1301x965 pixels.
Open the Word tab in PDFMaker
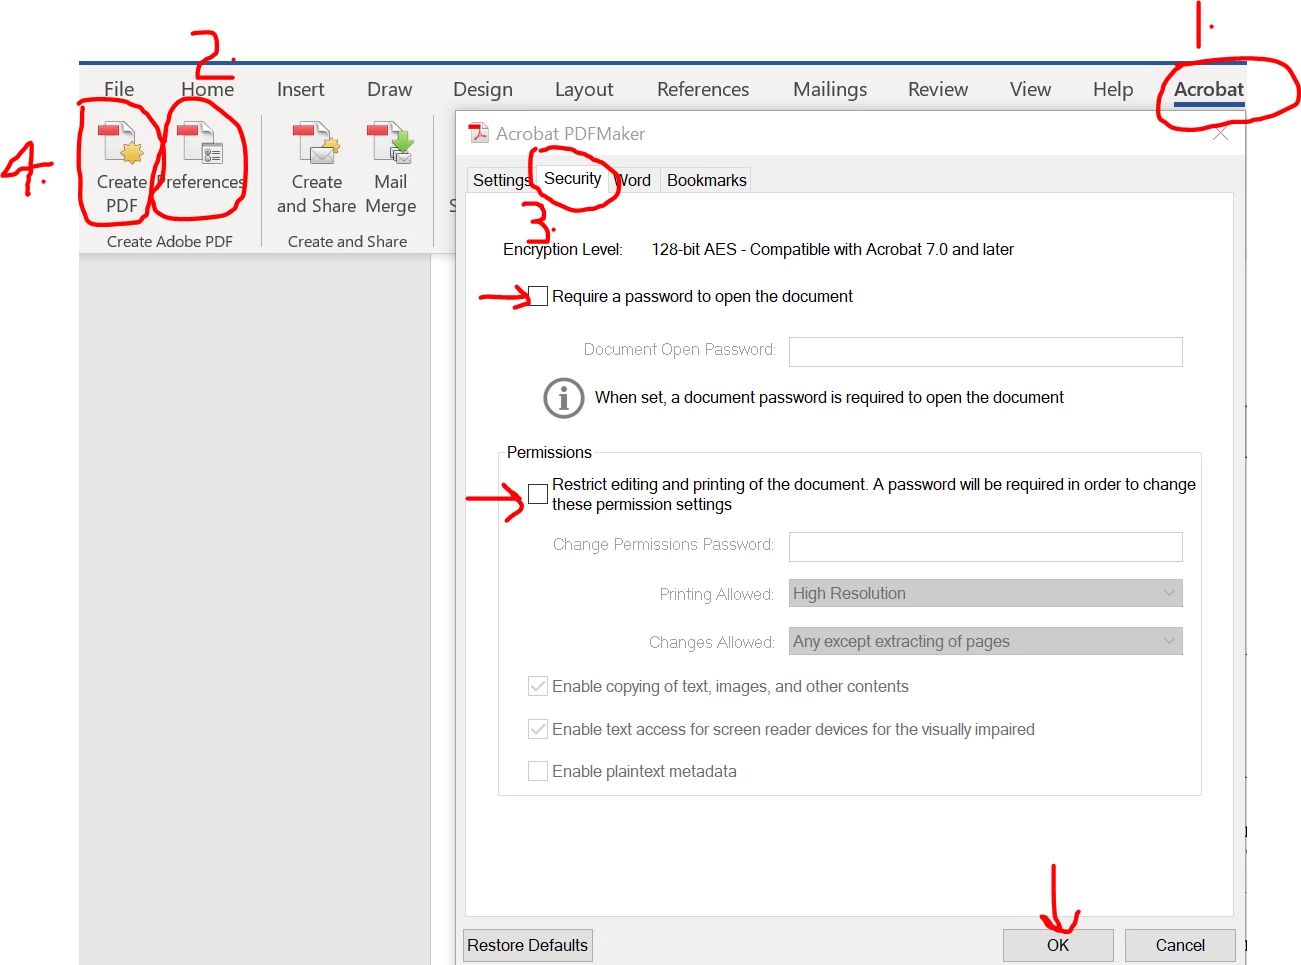pos(634,180)
